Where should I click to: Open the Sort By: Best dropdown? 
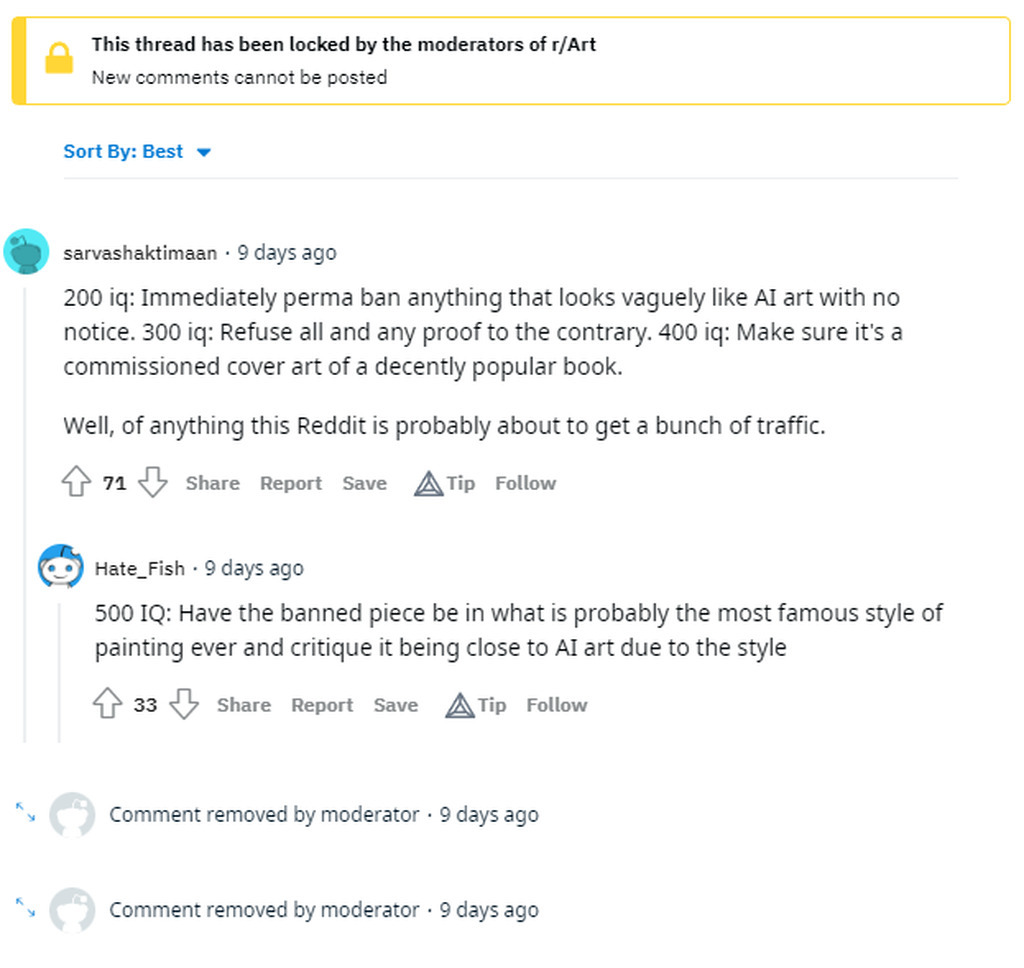[137, 152]
